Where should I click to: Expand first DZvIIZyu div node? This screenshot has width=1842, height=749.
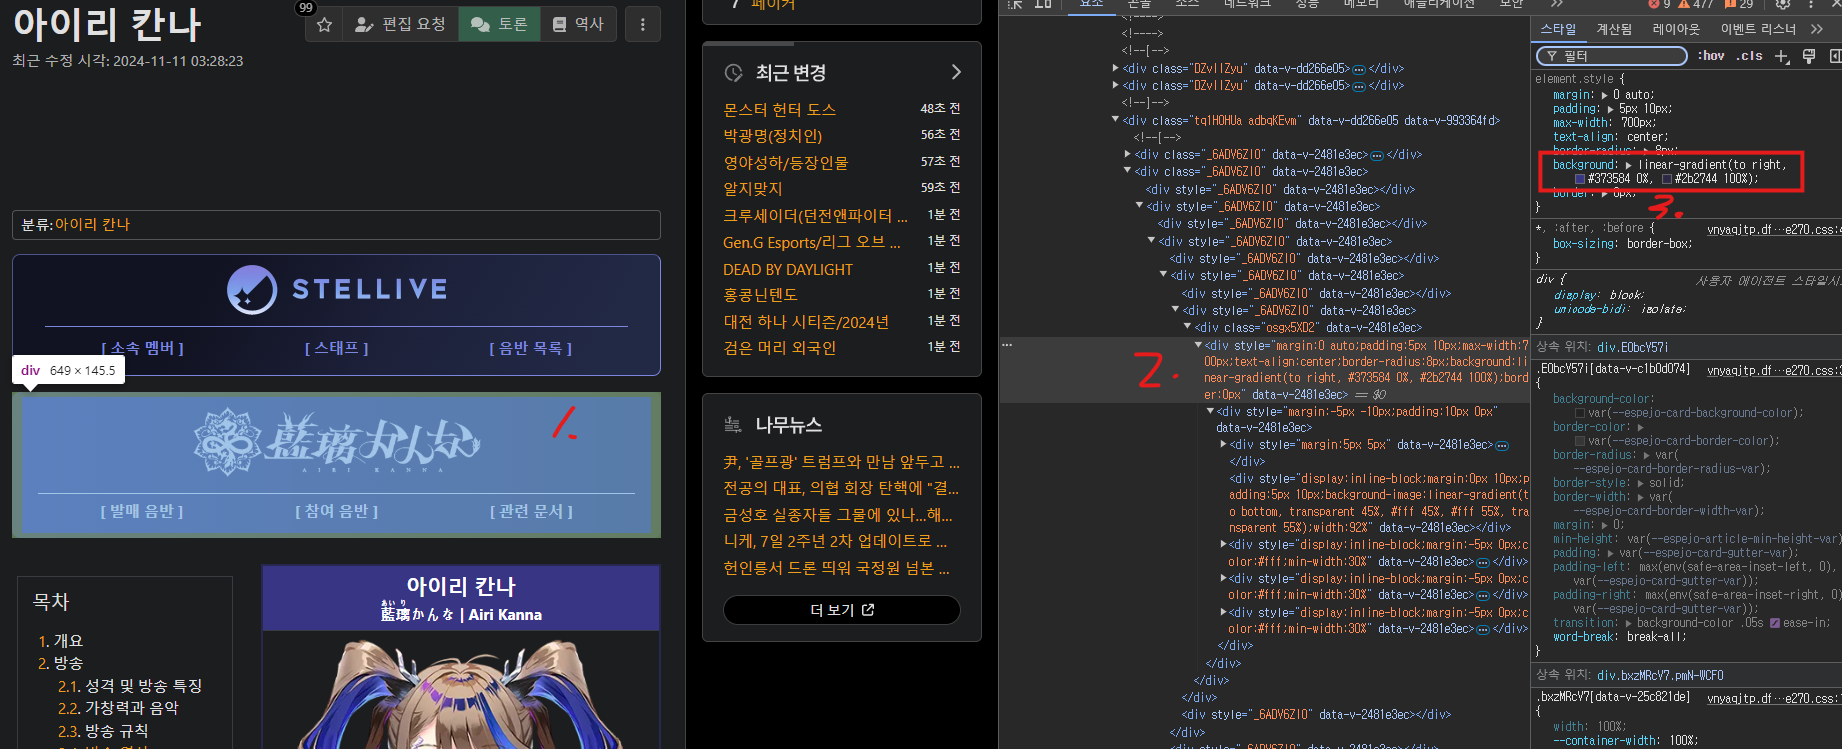pos(1116,68)
